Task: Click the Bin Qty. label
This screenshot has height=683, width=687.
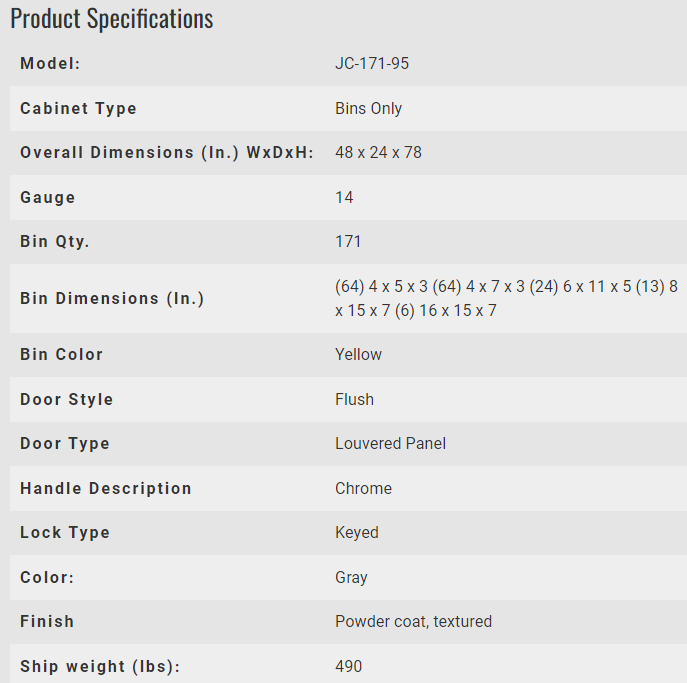Action: coord(55,242)
